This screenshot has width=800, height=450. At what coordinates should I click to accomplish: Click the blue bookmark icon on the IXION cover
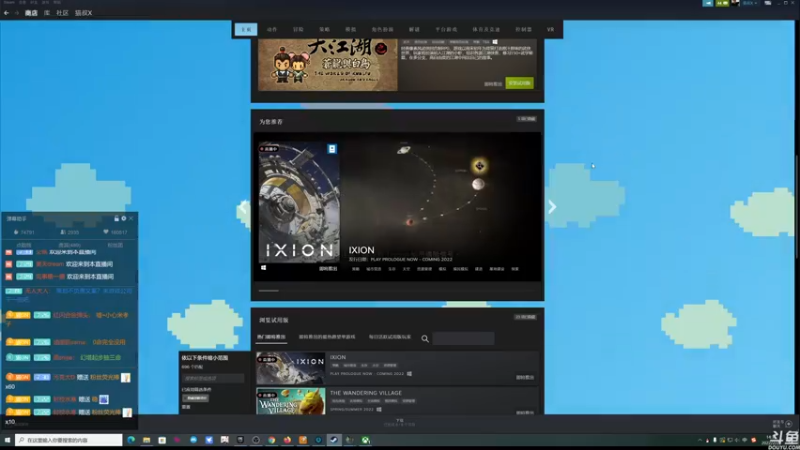(332, 148)
